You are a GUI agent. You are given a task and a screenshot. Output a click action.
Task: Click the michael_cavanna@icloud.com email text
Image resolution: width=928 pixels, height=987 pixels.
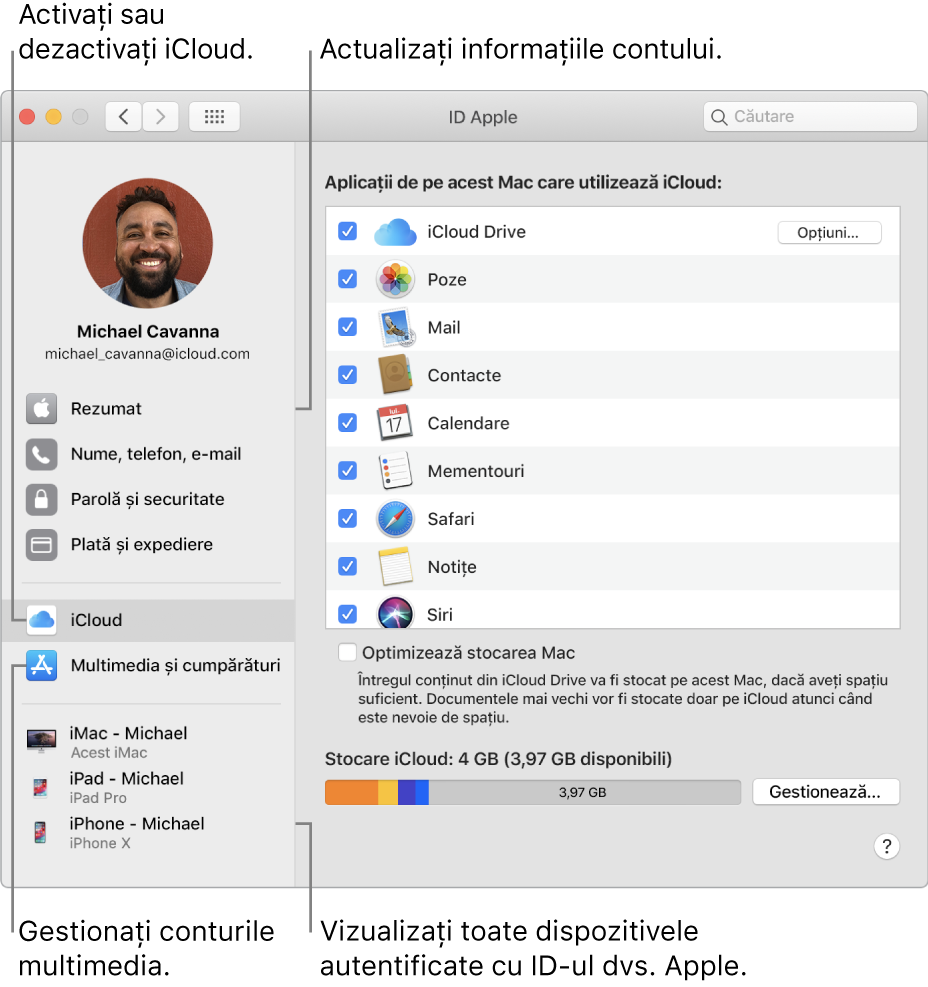click(147, 354)
